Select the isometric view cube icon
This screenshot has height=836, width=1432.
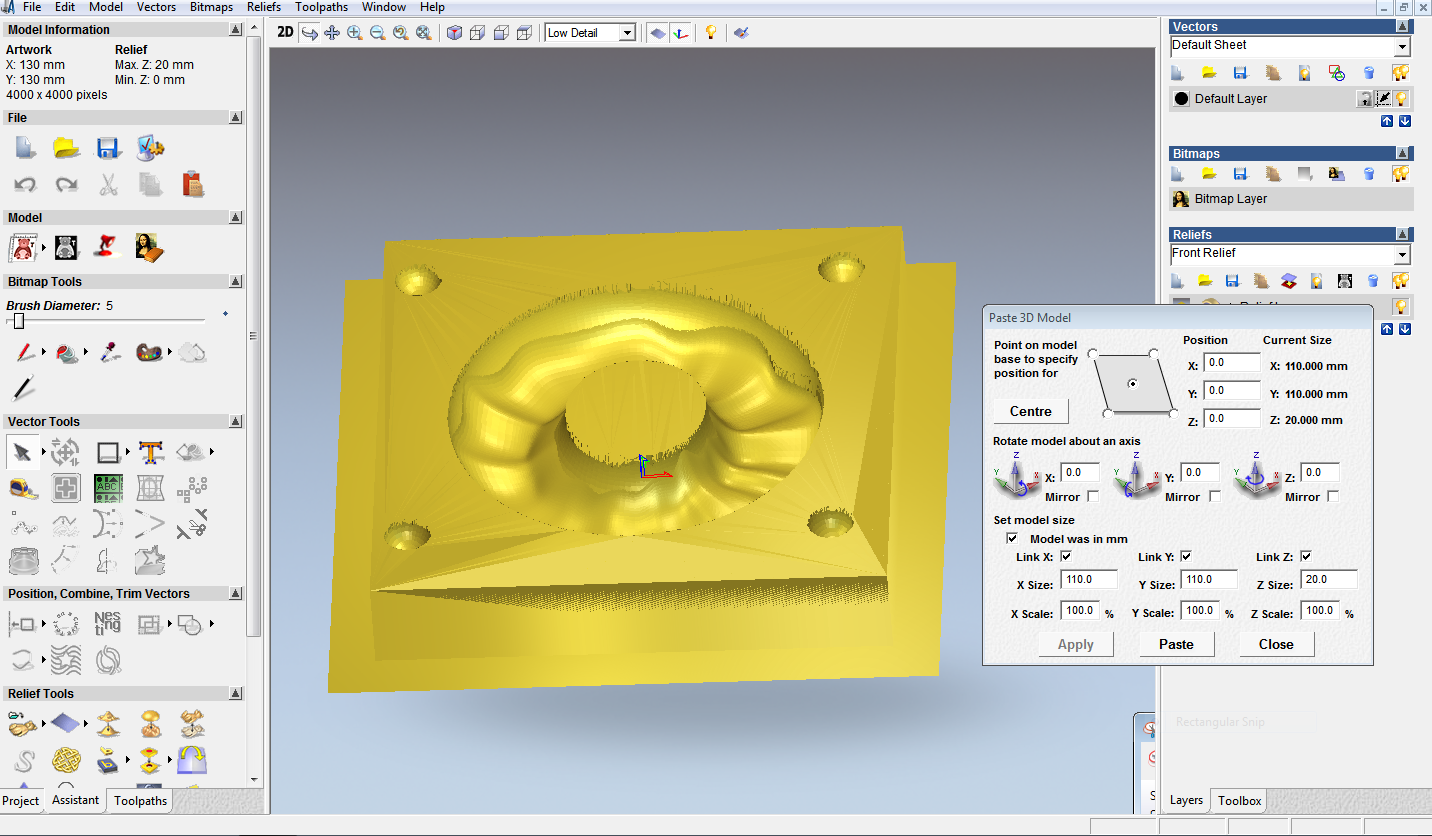coord(455,32)
